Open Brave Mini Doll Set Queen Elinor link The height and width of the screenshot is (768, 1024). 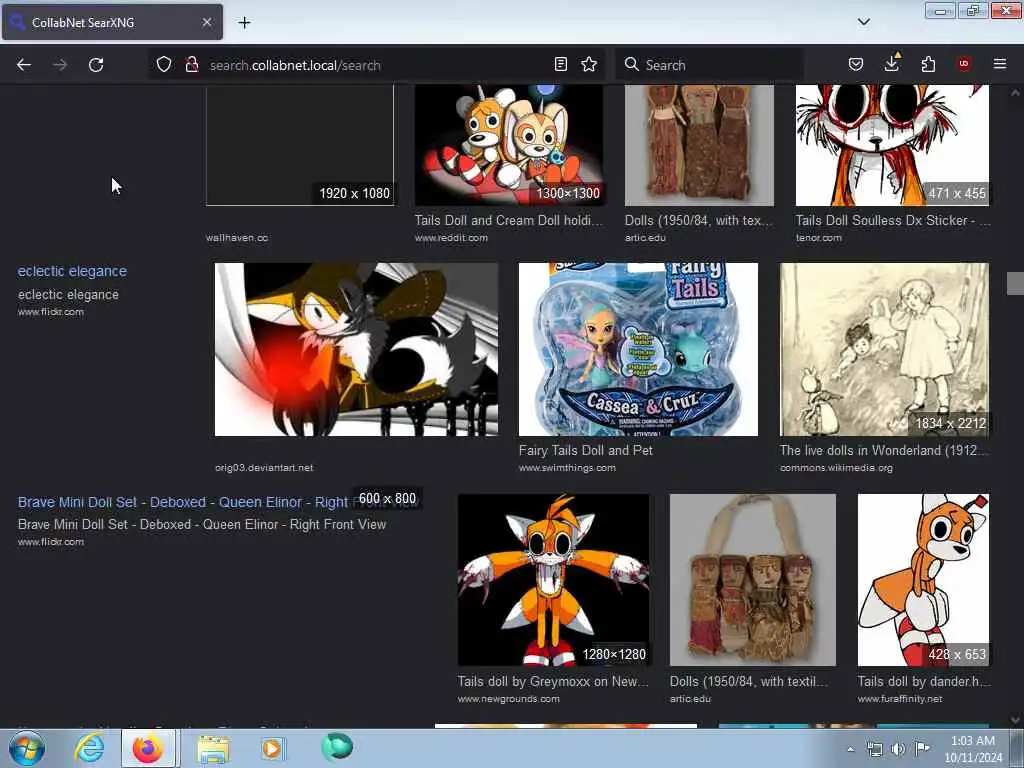pos(183,502)
